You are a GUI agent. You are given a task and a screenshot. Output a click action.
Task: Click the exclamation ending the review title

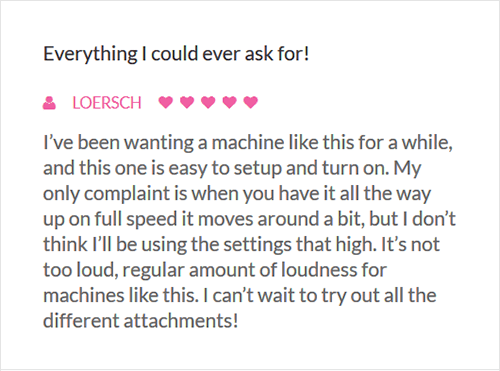click(307, 54)
